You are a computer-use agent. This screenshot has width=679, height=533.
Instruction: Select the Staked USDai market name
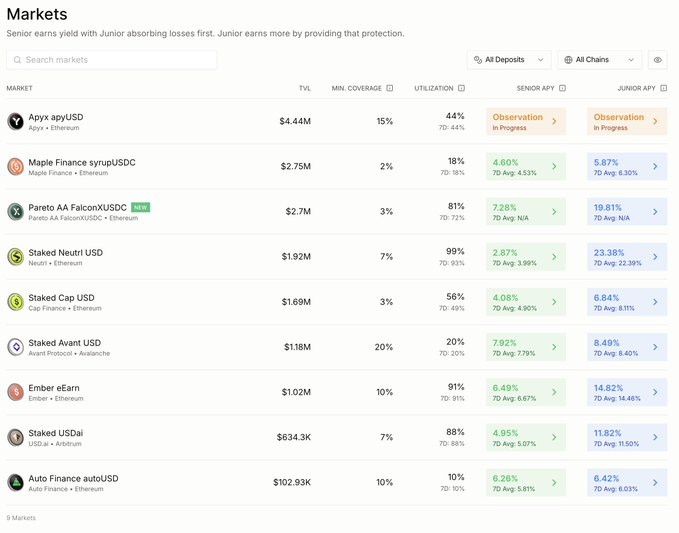point(56,433)
